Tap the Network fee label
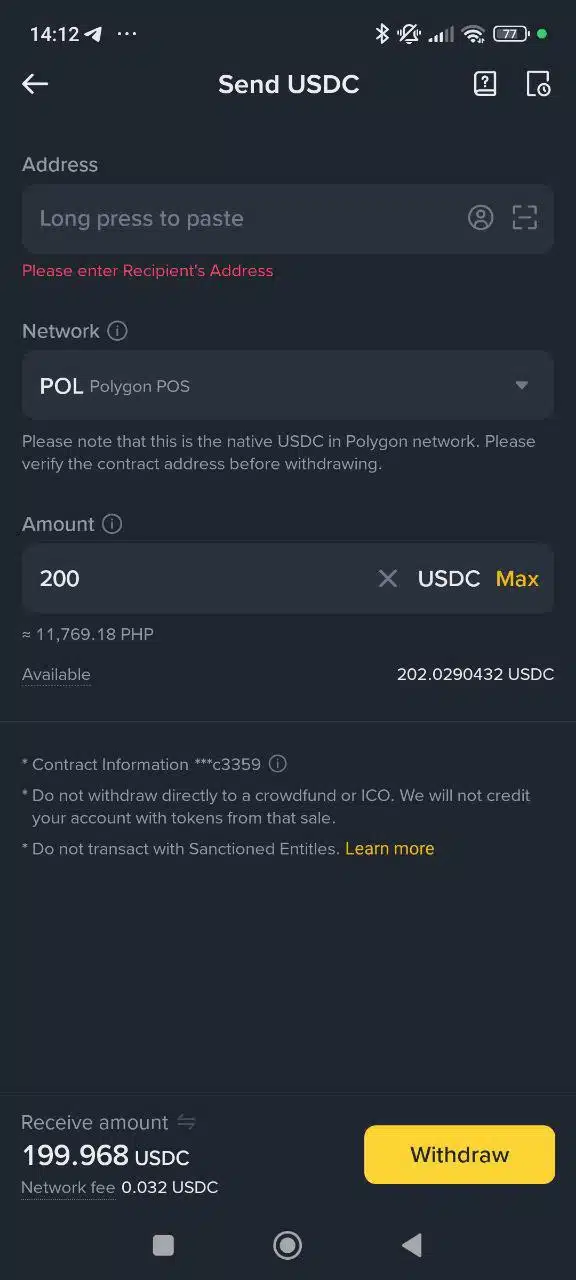This screenshot has width=576, height=1280. pyautogui.click(x=68, y=1187)
